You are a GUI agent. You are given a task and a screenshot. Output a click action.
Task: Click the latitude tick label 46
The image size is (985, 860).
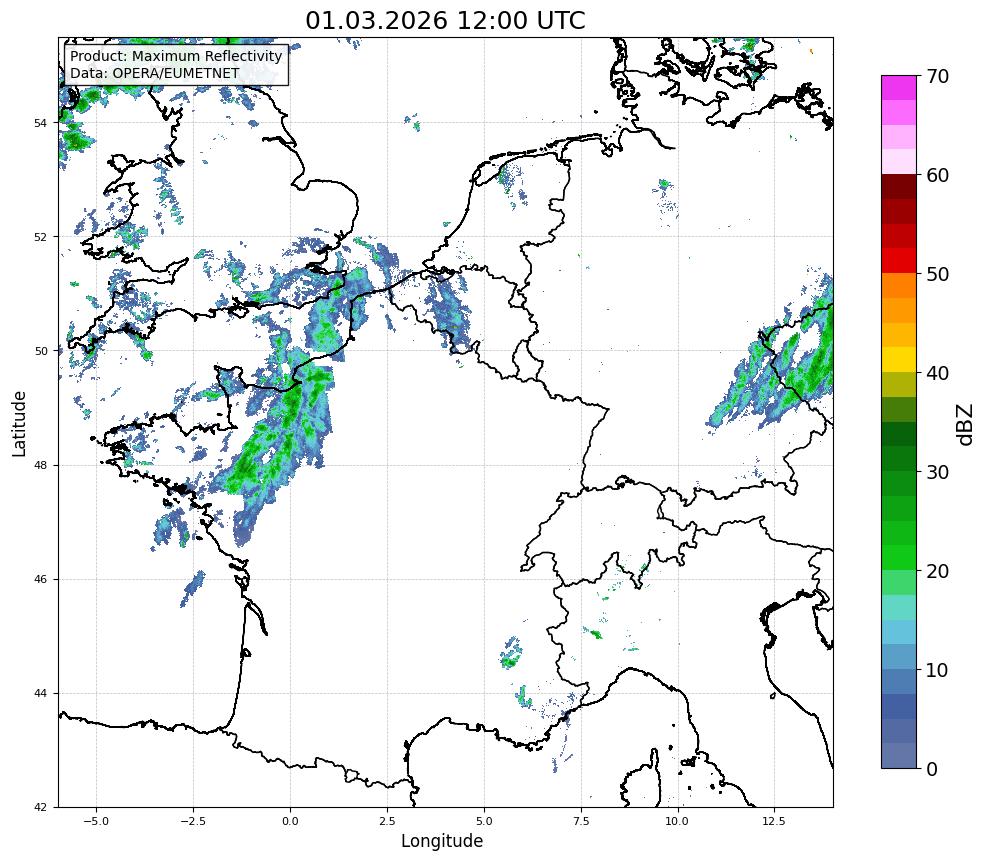tap(40, 580)
